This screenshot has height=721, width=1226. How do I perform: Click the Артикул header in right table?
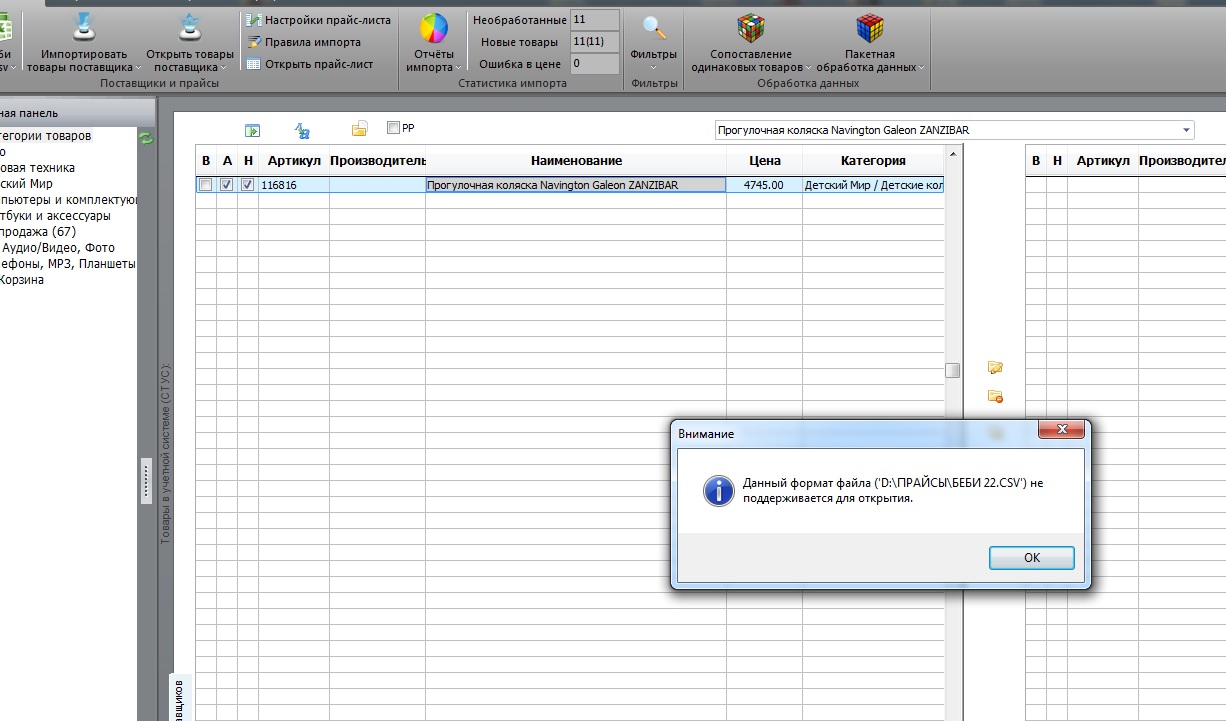(x=1103, y=160)
